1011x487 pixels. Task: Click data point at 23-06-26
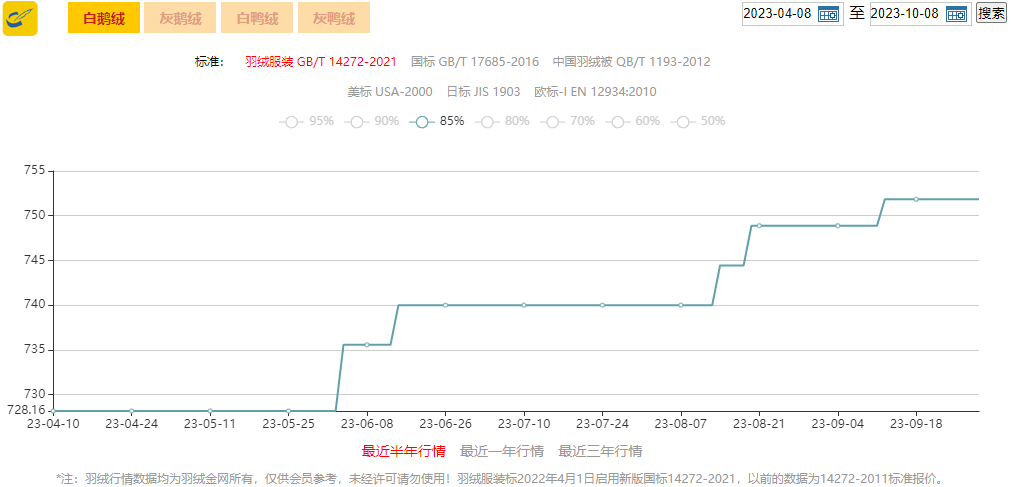pos(445,305)
